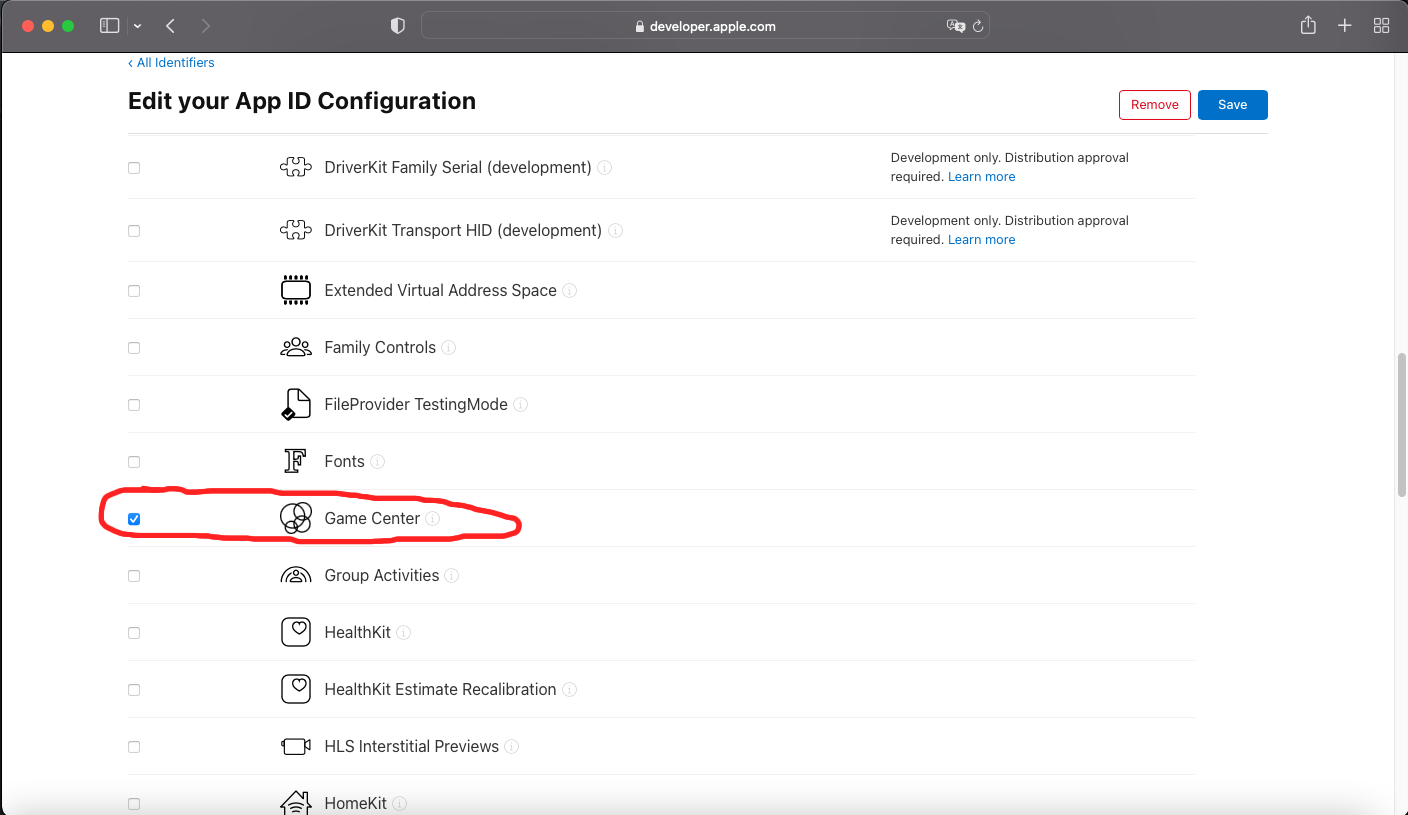Viewport: 1408px width, 815px height.
Task: Click Learn more for DriverKit Transport HID
Action: [x=981, y=239]
